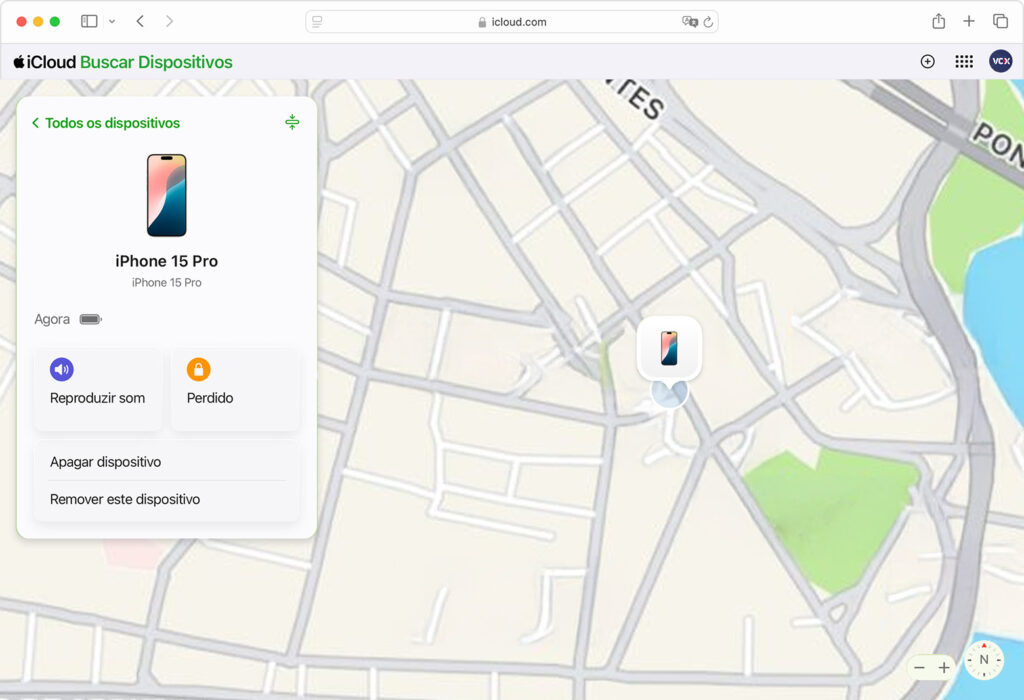This screenshot has height=700, width=1024.
Task: Open the add widget plus icon
Action: 927,61
